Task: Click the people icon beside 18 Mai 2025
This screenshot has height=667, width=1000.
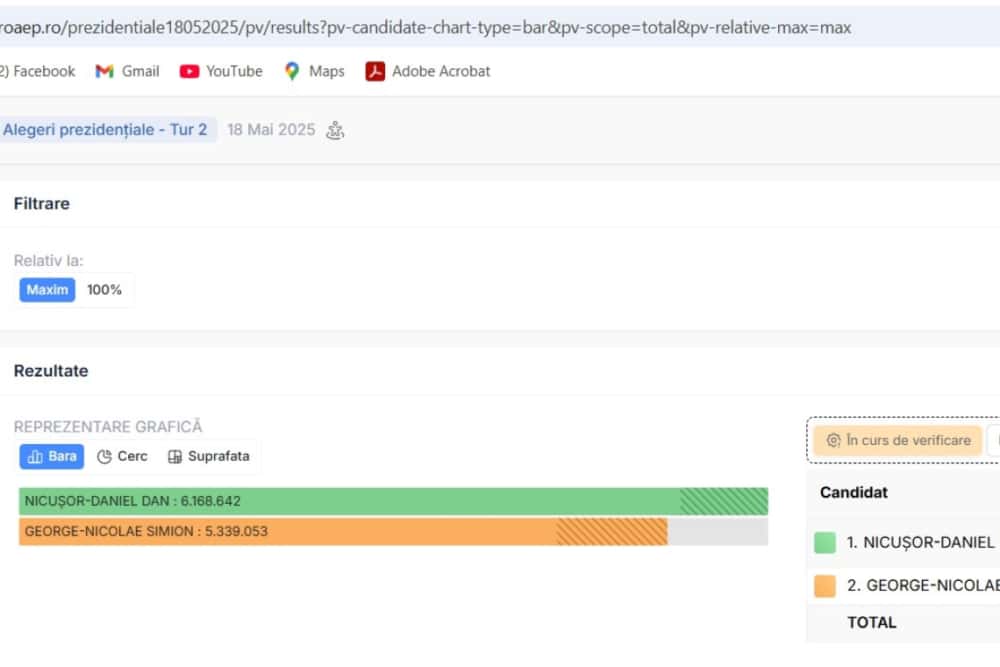Action: tap(336, 130)
